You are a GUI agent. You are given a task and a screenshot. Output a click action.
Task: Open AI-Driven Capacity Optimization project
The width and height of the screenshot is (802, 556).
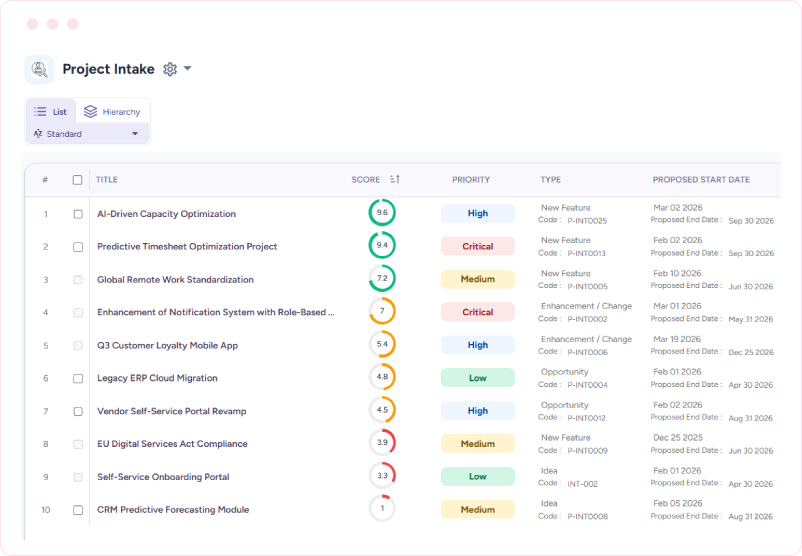coord(167,214)
